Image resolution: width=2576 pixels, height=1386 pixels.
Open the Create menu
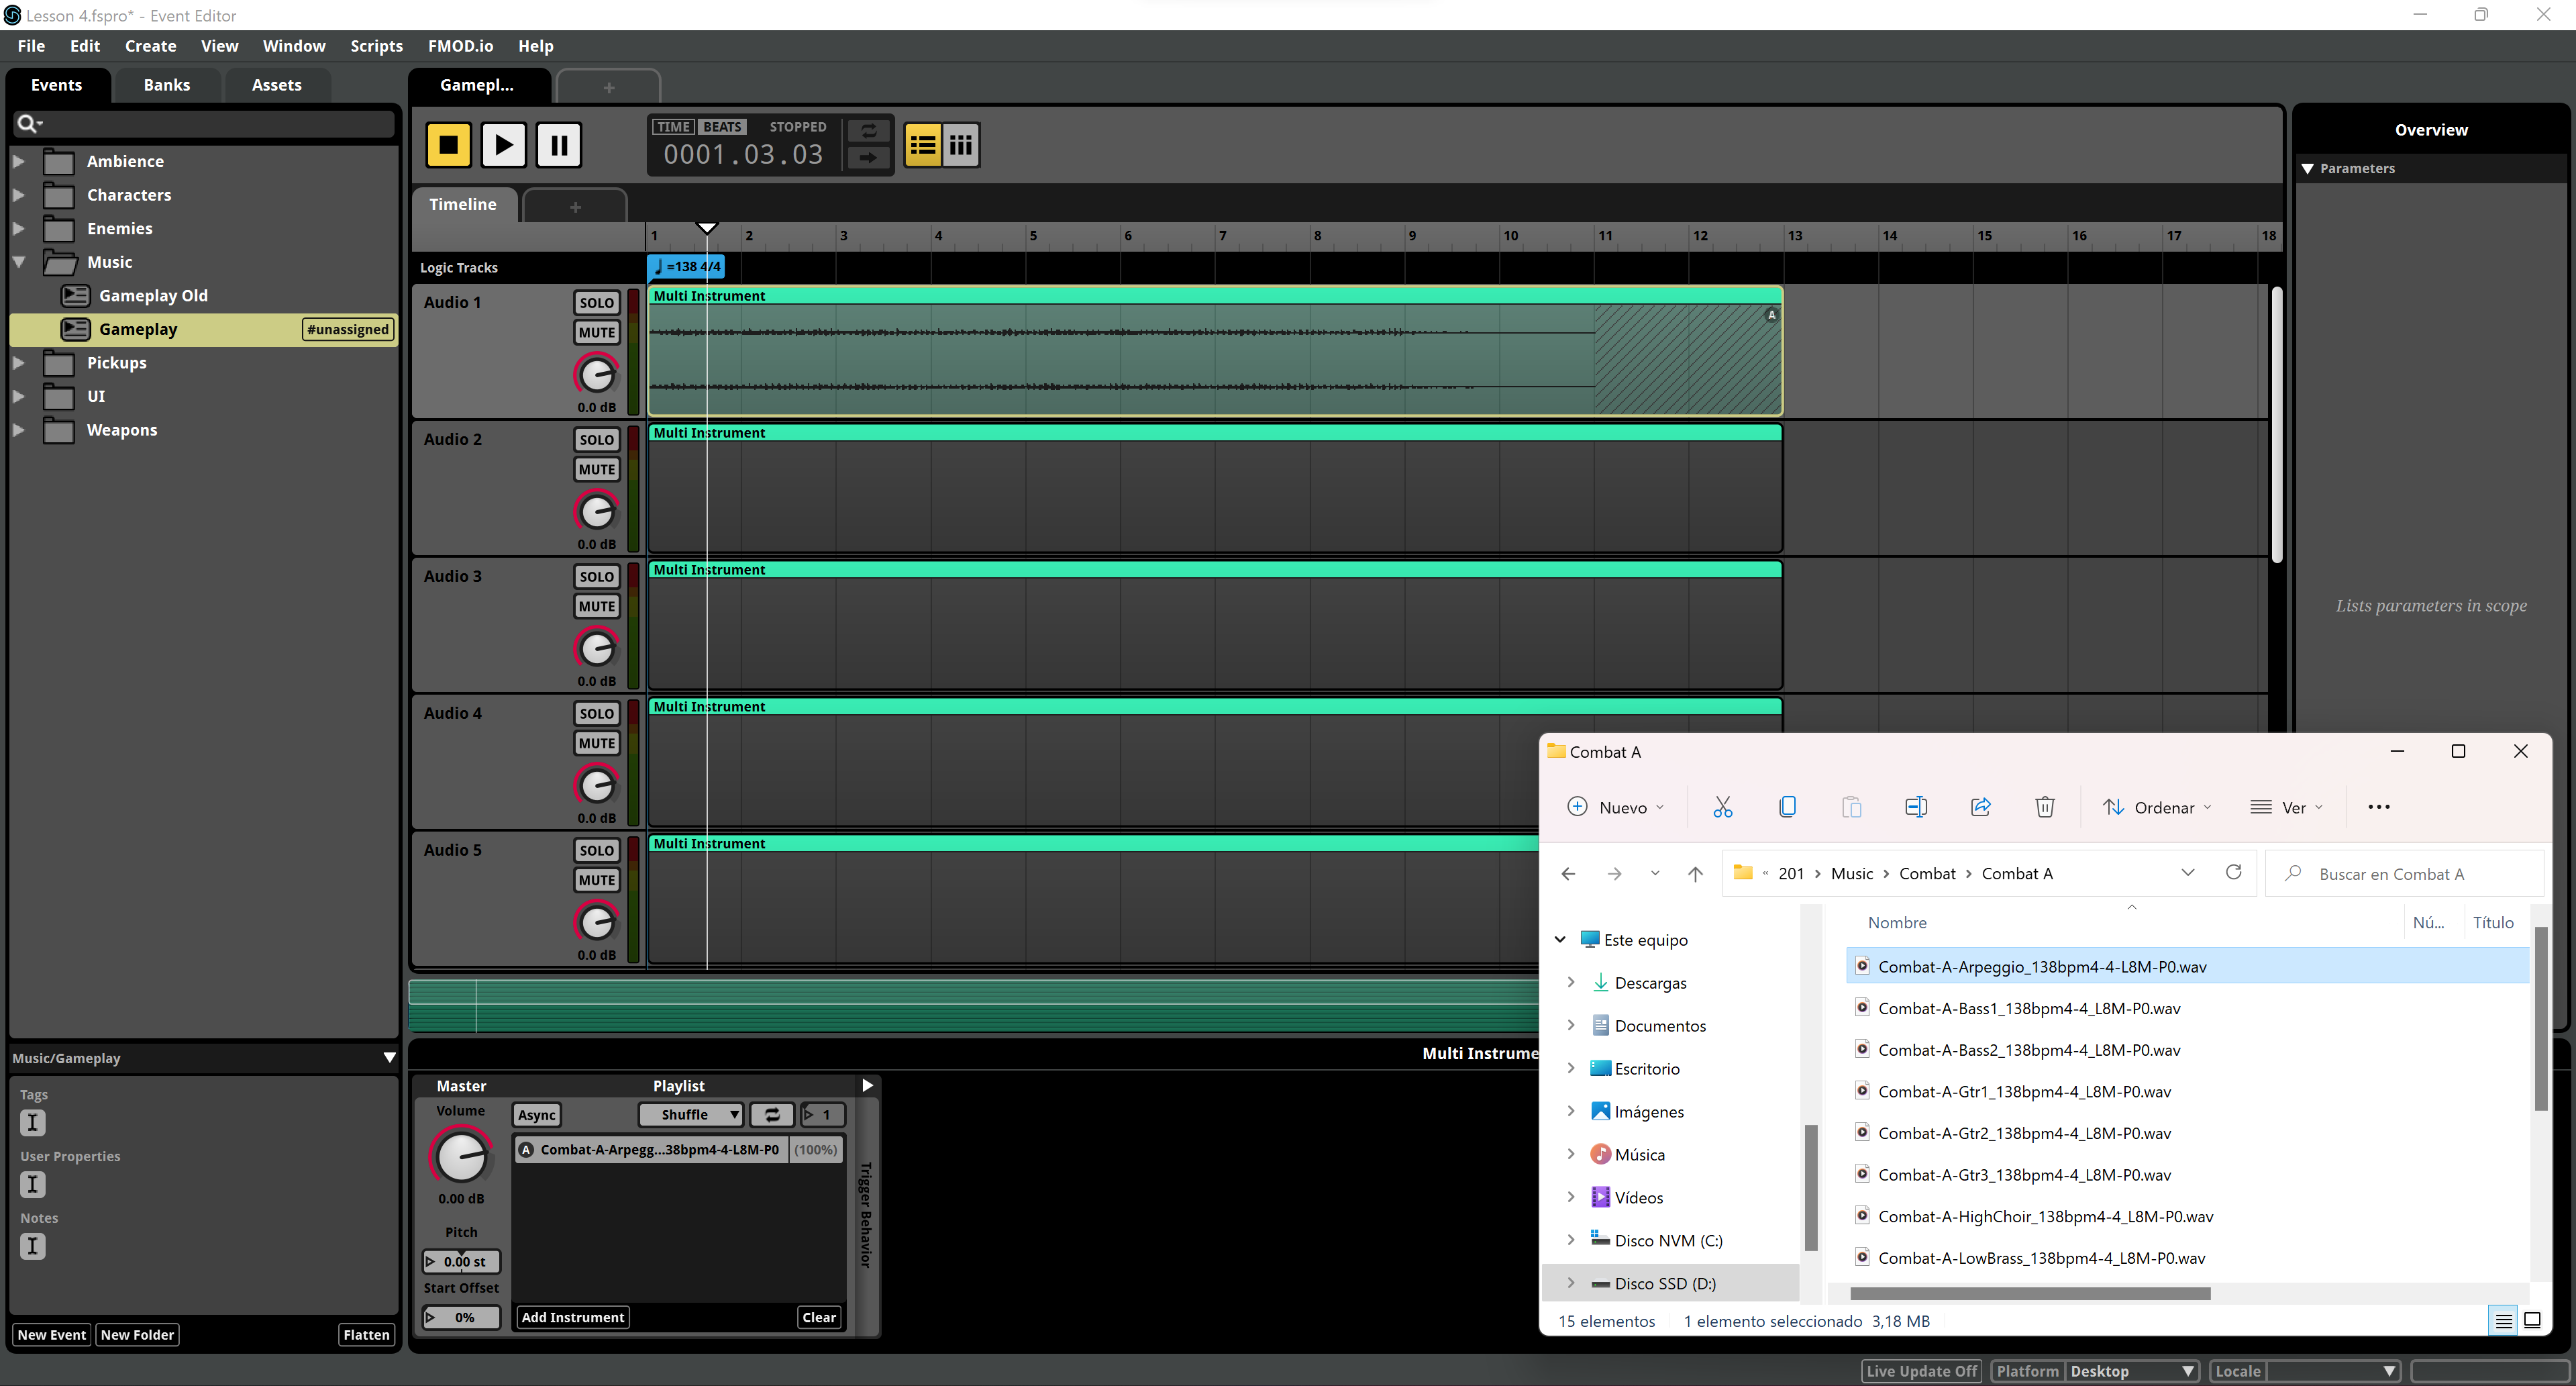coord(150,46)
